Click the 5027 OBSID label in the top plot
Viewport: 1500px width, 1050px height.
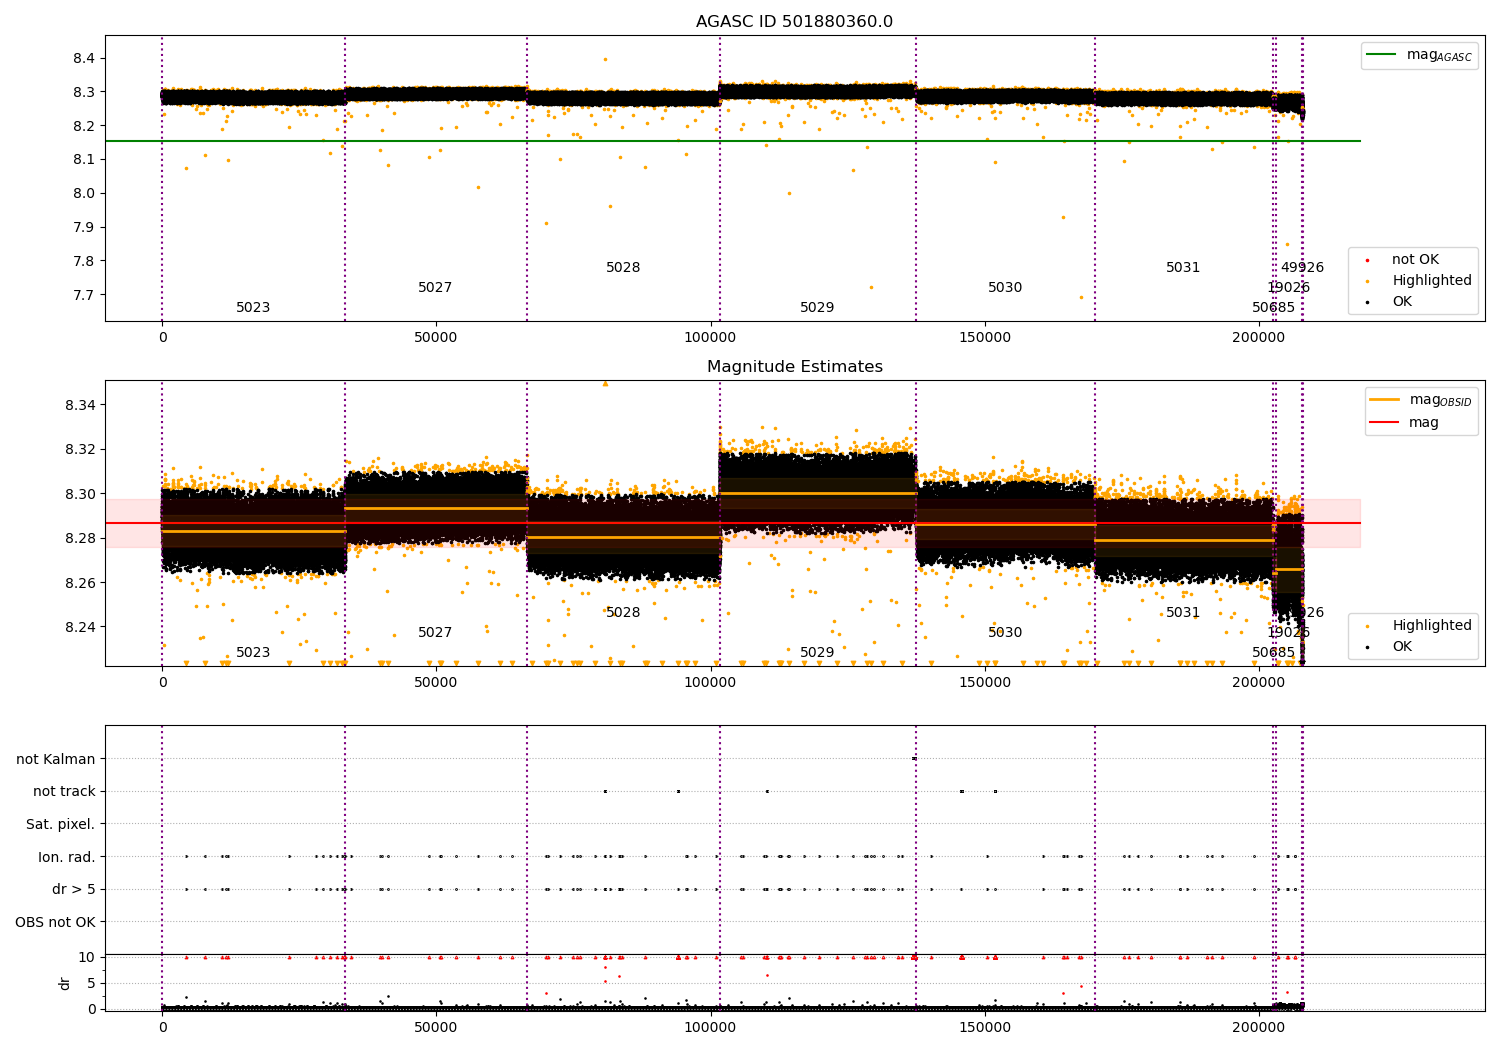tap(435, 288)
